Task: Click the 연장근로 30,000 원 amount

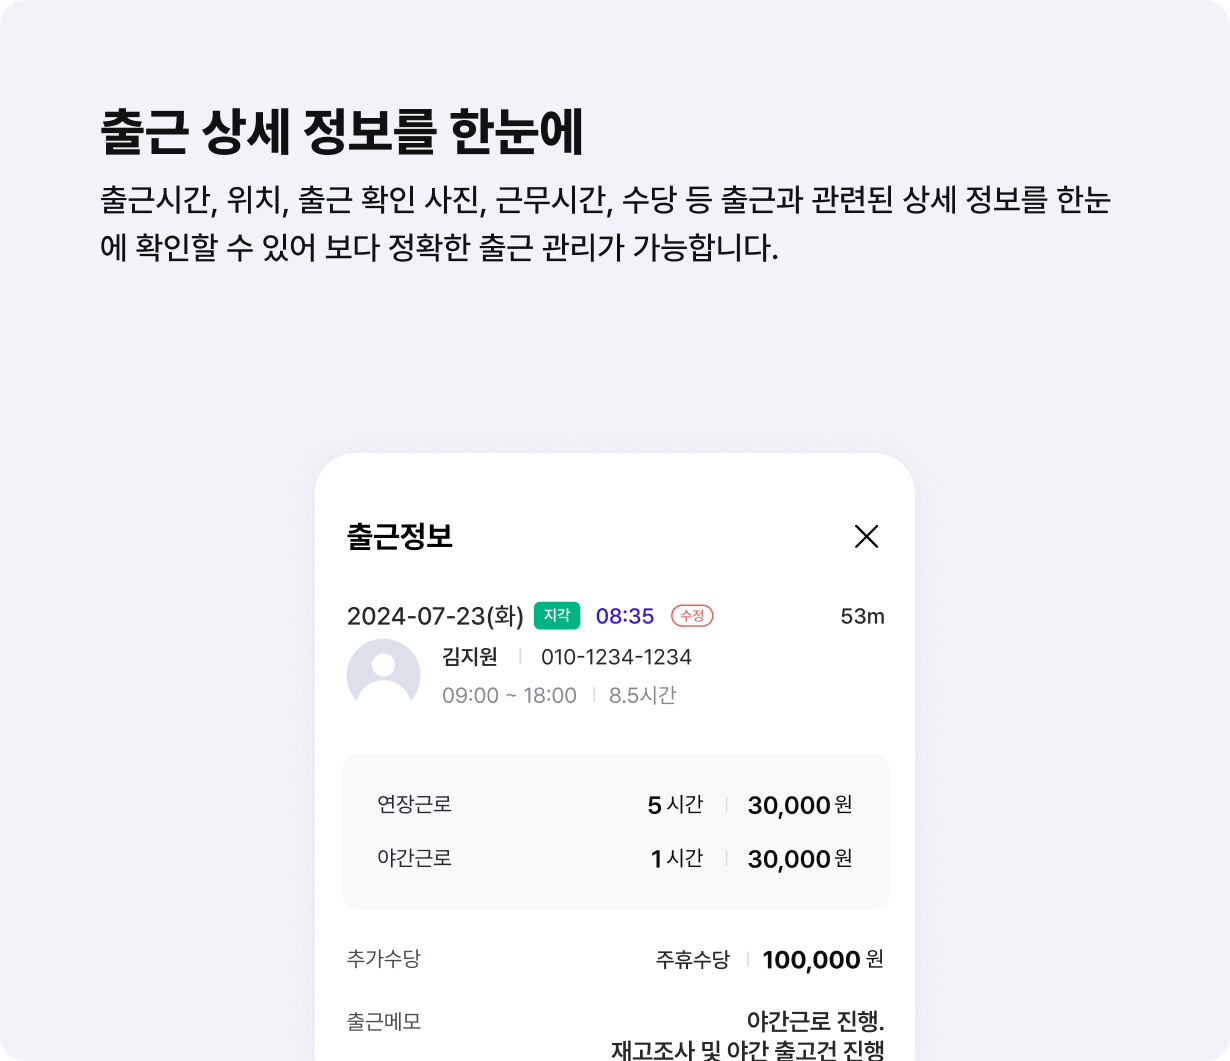Action: pyautogui.click(x=800, y=805)
